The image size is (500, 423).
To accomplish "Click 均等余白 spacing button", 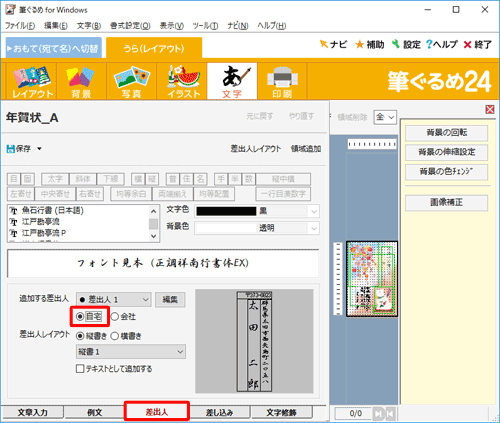I will tap(131, 194).
